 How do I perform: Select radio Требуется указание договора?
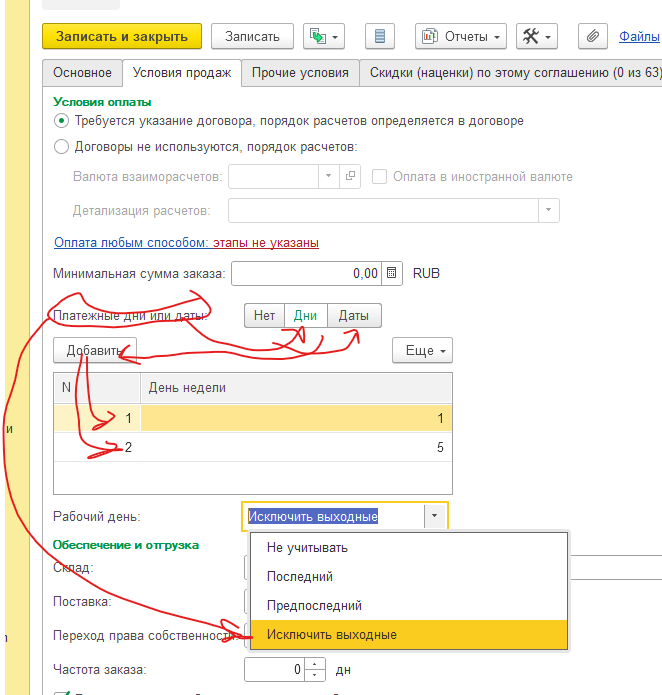coord(63,121)
